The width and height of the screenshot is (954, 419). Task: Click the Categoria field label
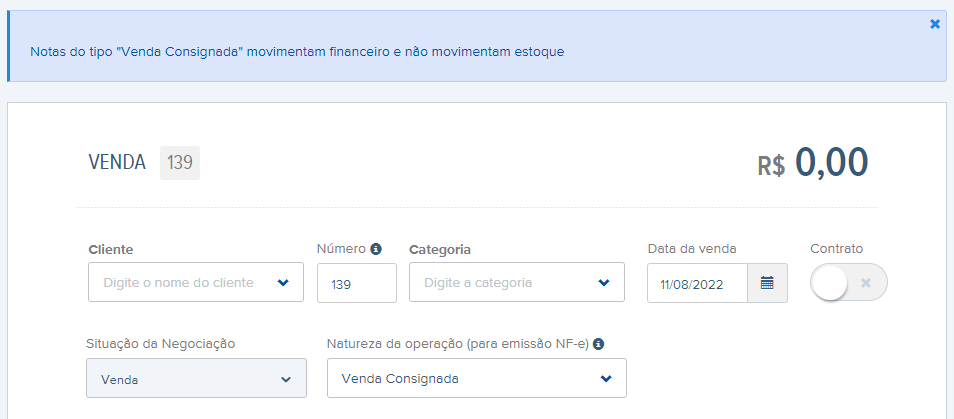click(440, 249)
